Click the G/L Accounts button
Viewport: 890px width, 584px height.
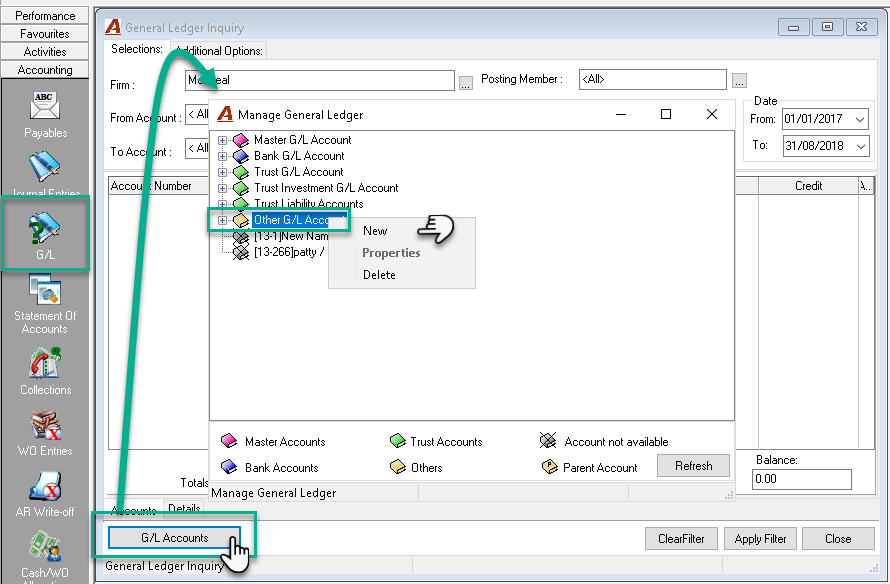[x=174, y=537]
